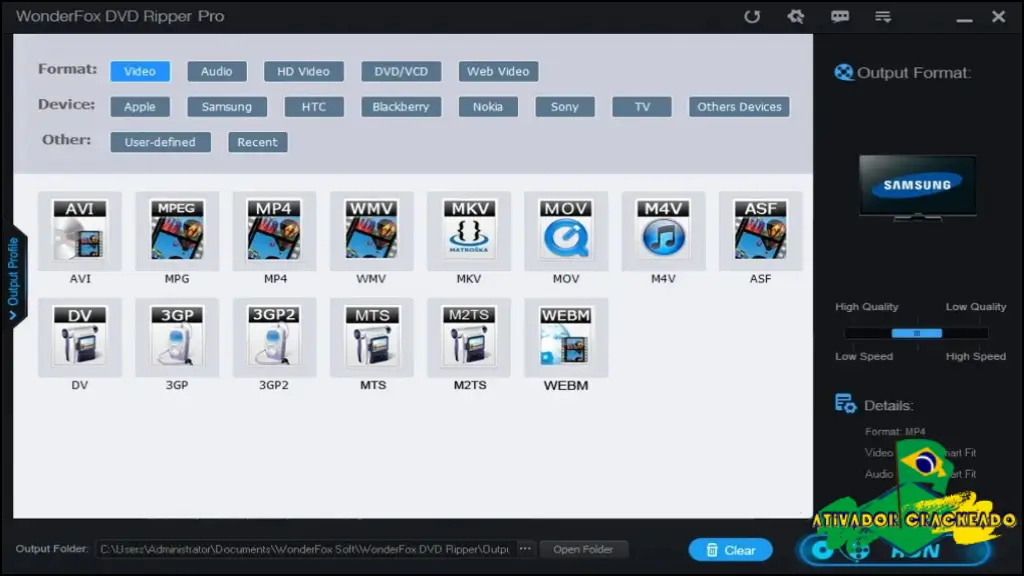Switch to the Video format tab

tap(140, 71)
